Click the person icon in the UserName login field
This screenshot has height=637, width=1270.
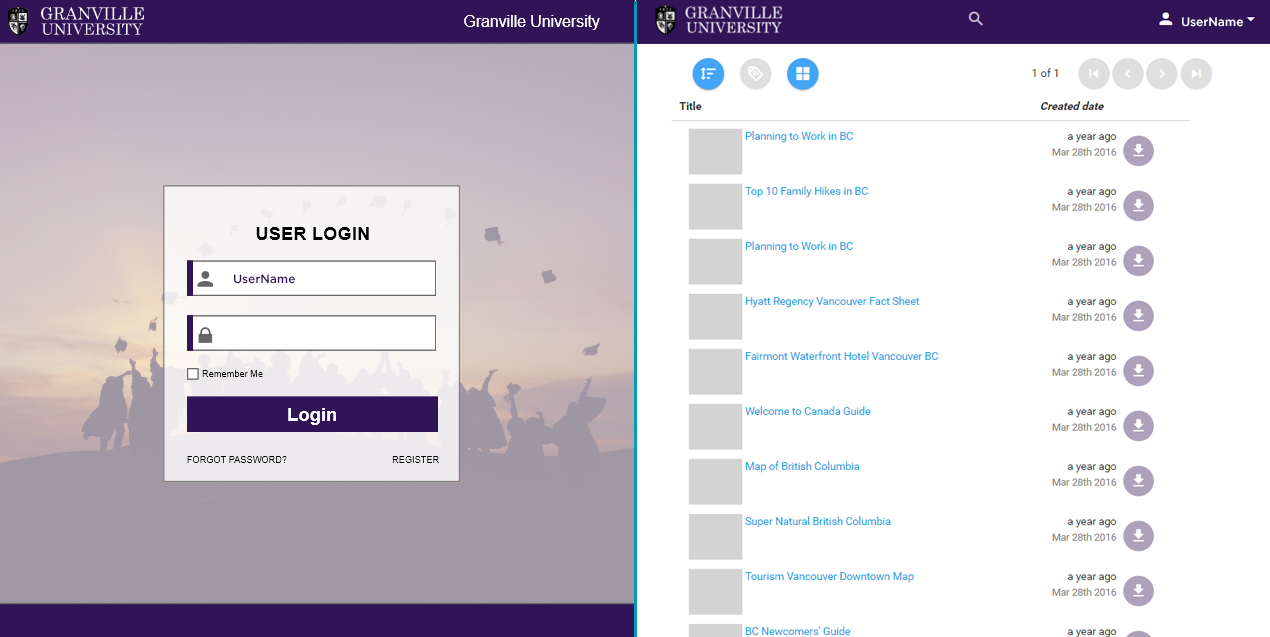pos(205,279)
